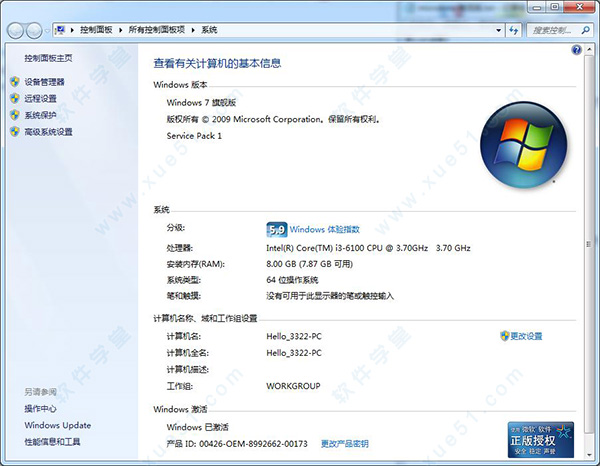The height and width of the screenshot is (466, 600).
Task: Minimize the System window
Action: (537, 7)
